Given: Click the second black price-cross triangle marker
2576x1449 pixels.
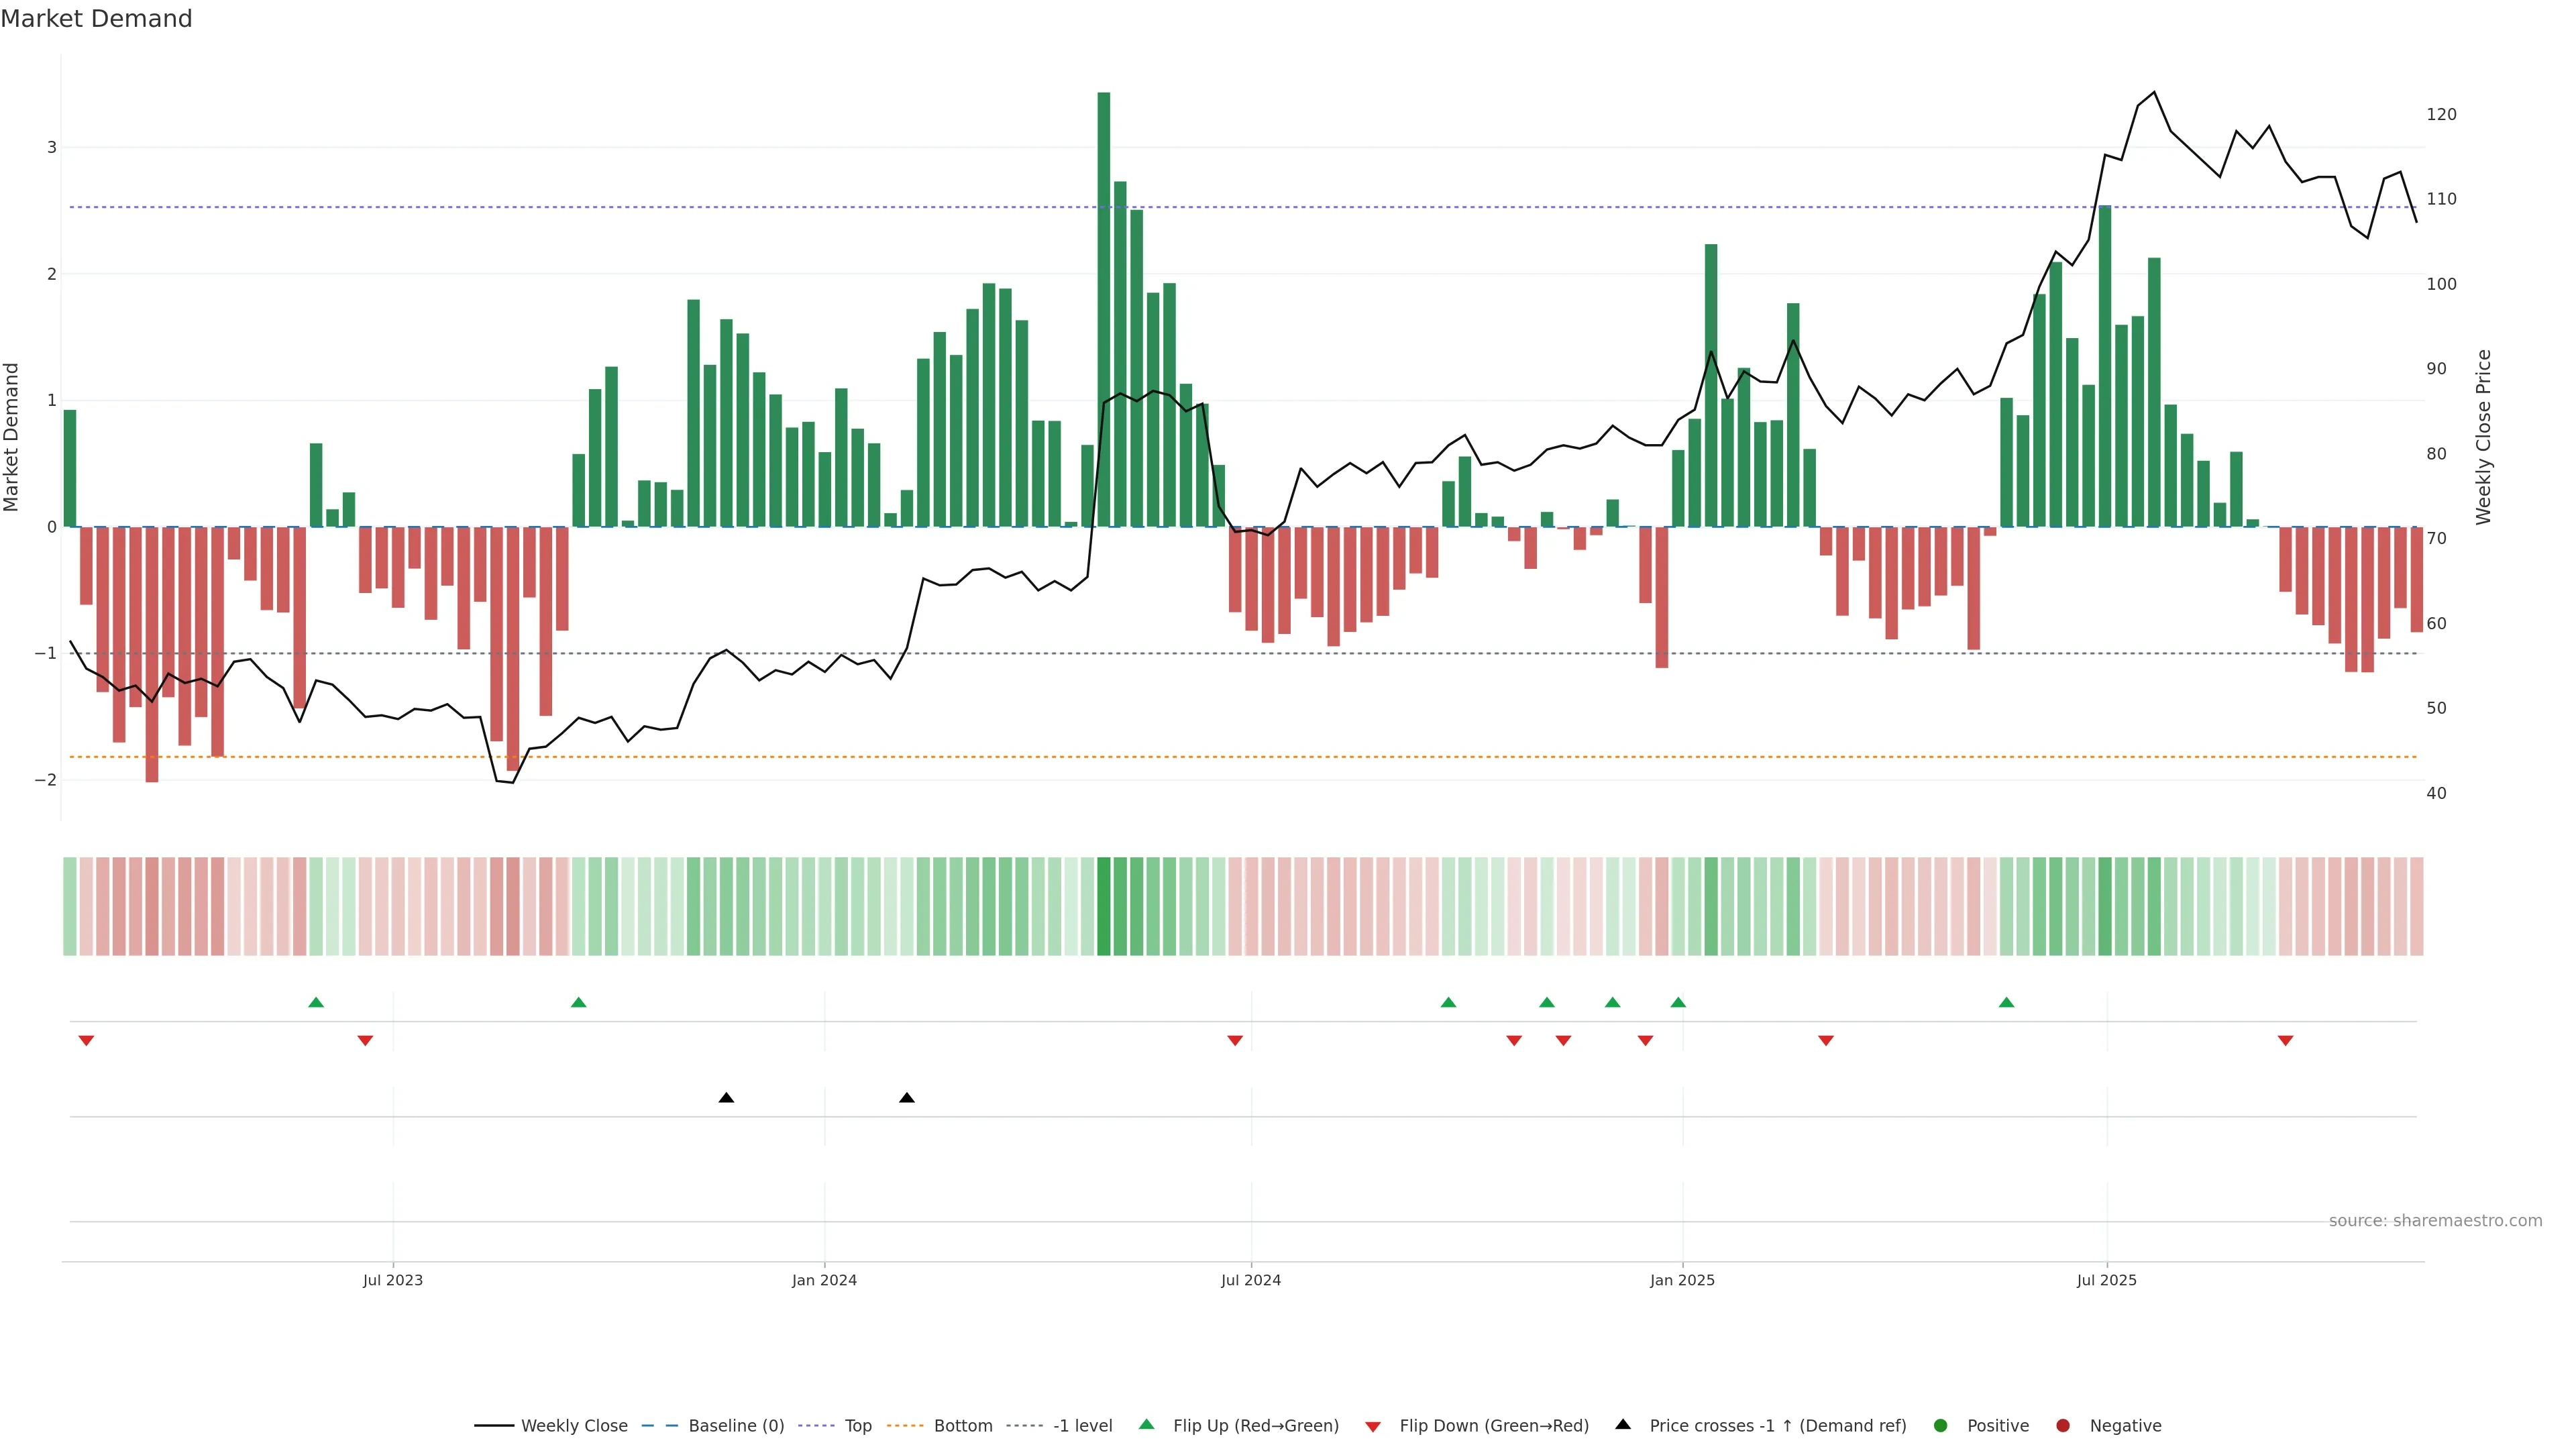Looking at the screenshot, I should (x=907, y=1098).
